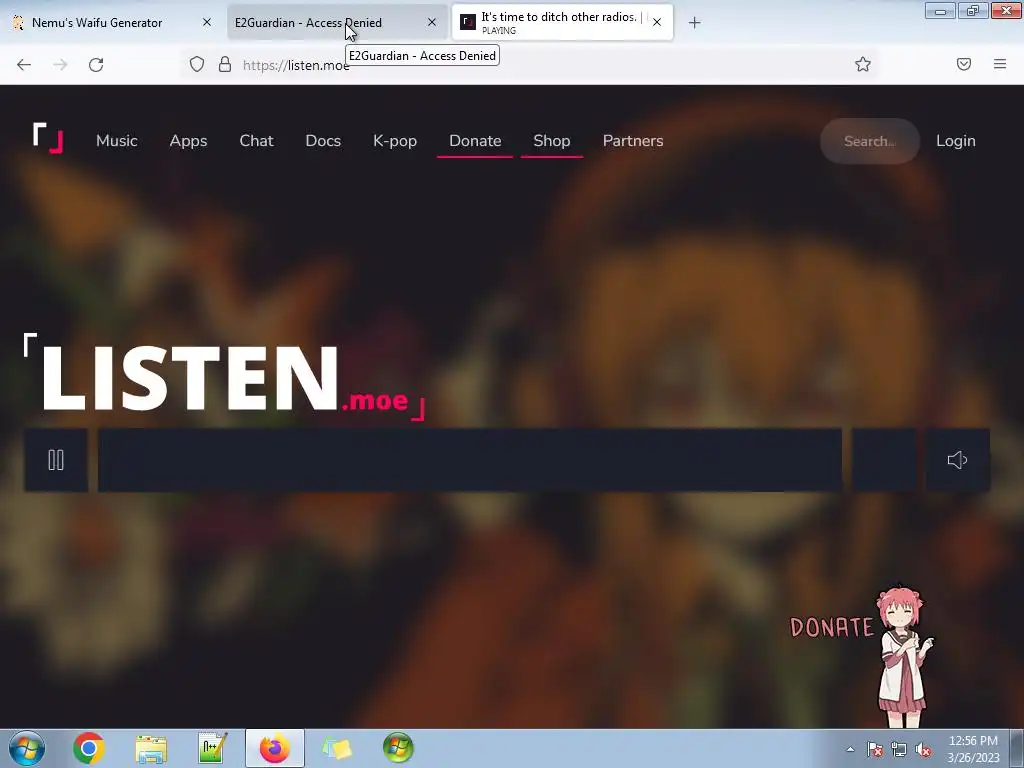The width and height of the screenshot is (1024, 768).
Task: Click the Show desktop button
Action: 1018,748
